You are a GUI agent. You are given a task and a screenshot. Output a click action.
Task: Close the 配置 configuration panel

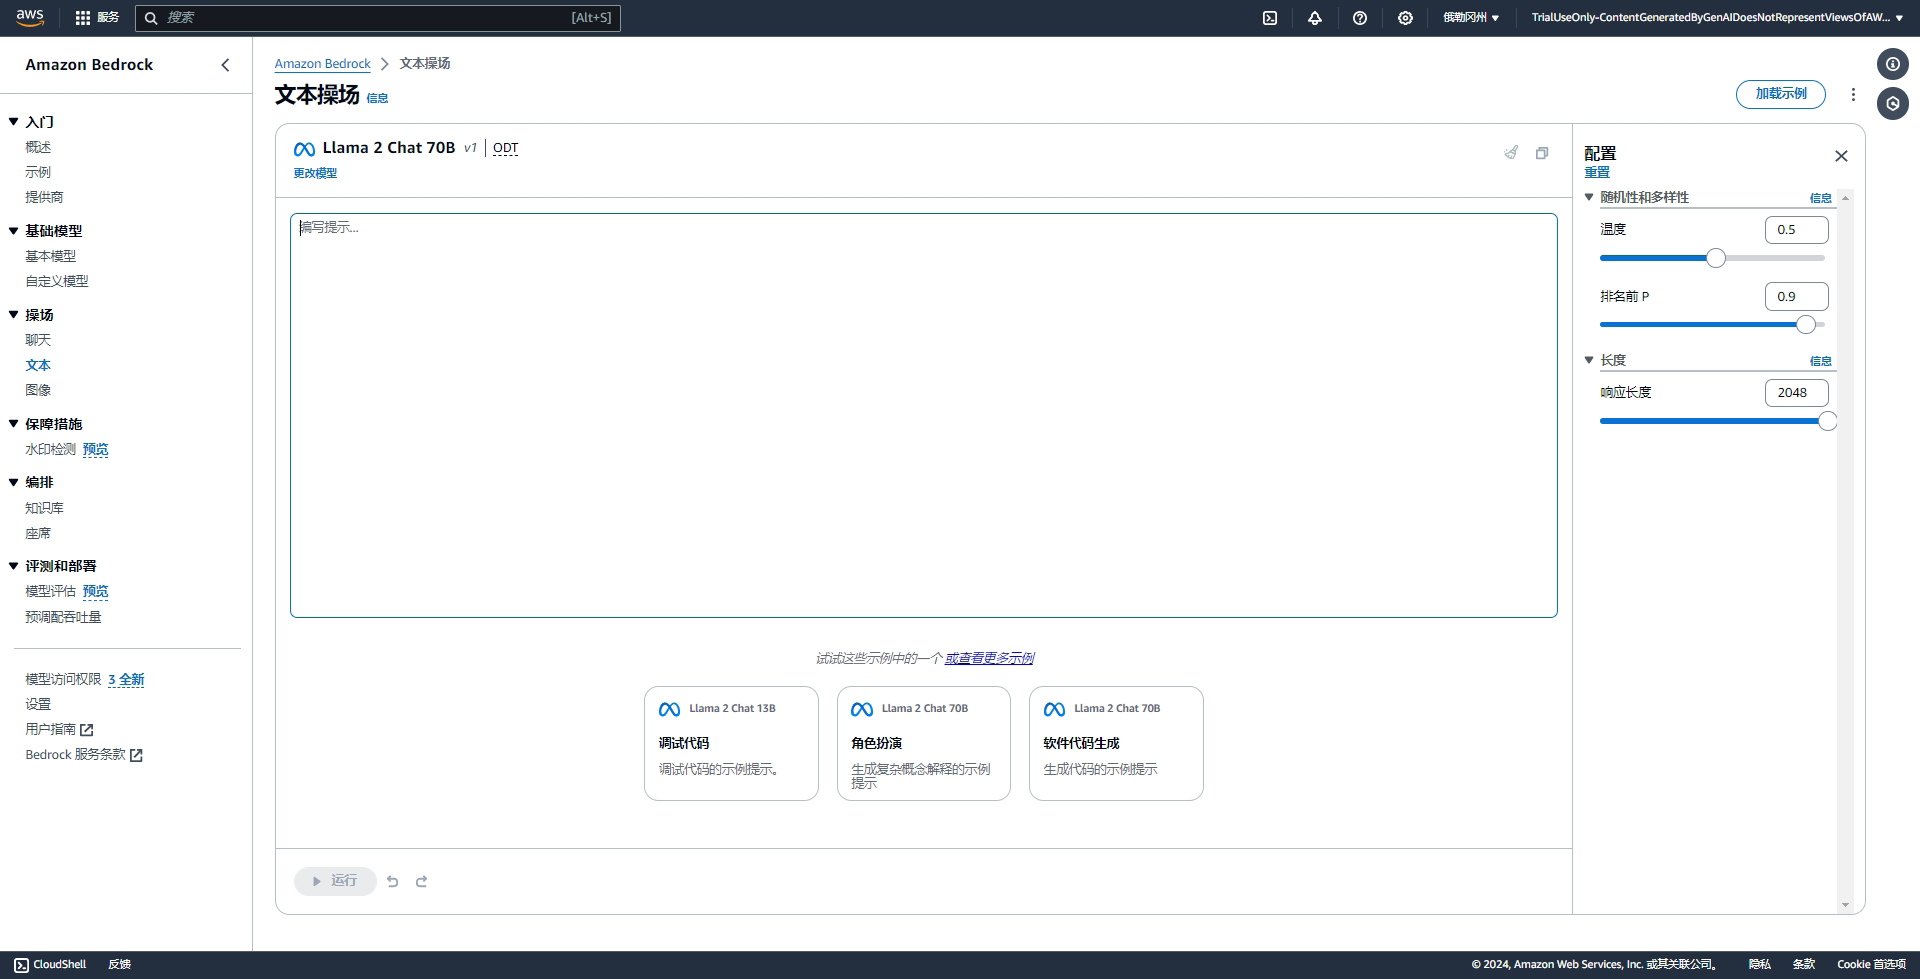[x=1841, y=156]
